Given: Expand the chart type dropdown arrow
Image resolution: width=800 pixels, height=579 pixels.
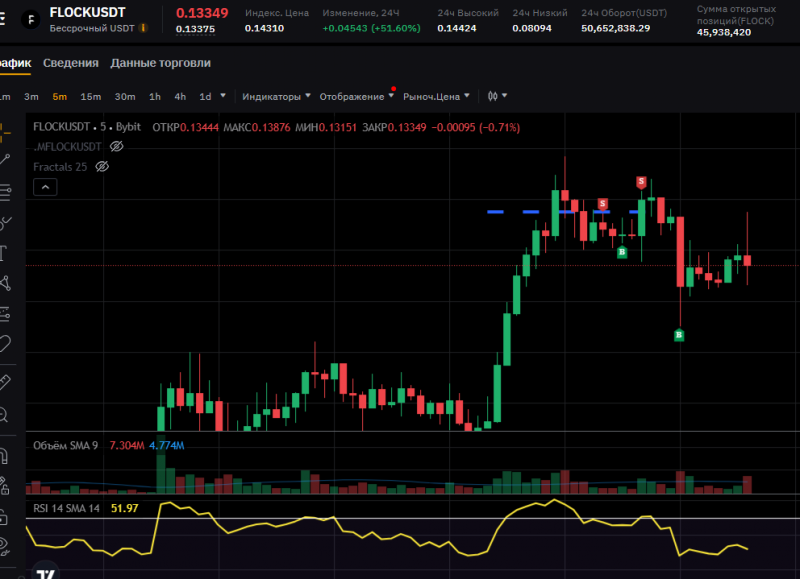Looking at the screenshot, I should [x=505, y=95].
